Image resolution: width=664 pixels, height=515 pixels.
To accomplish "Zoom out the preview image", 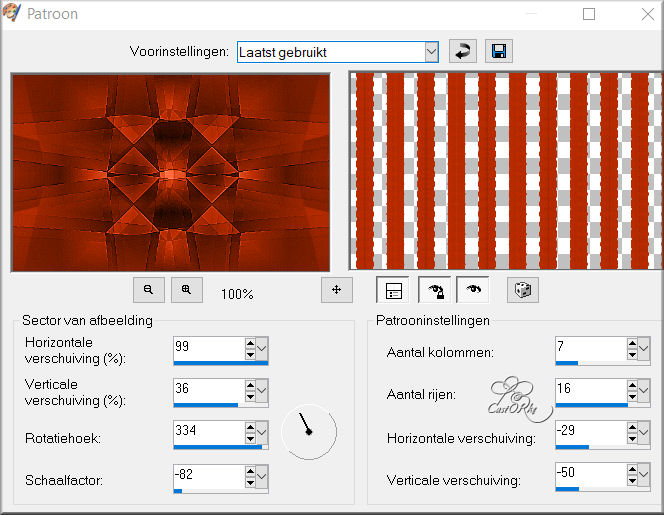I will click(x=149, y=290).
